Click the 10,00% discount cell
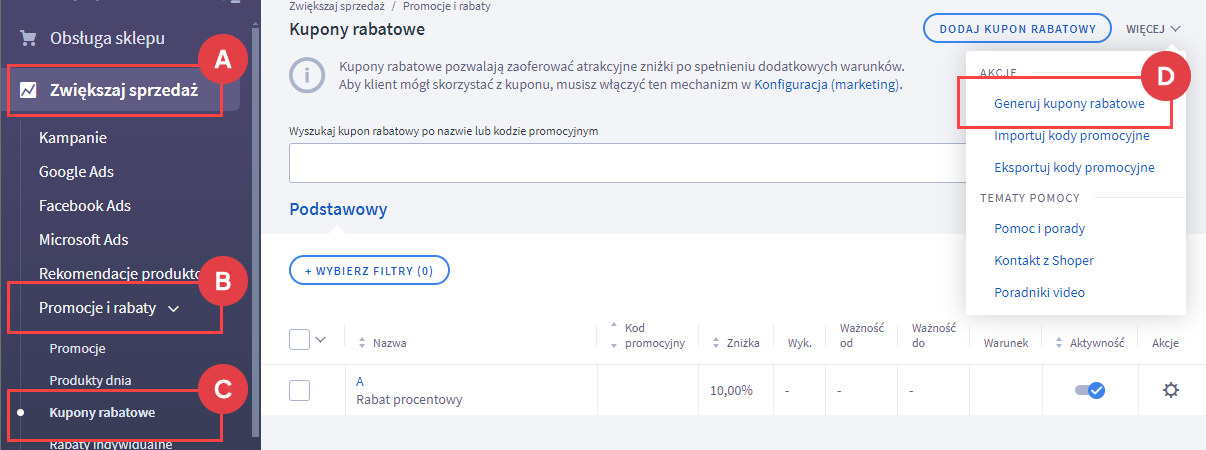 731,390
